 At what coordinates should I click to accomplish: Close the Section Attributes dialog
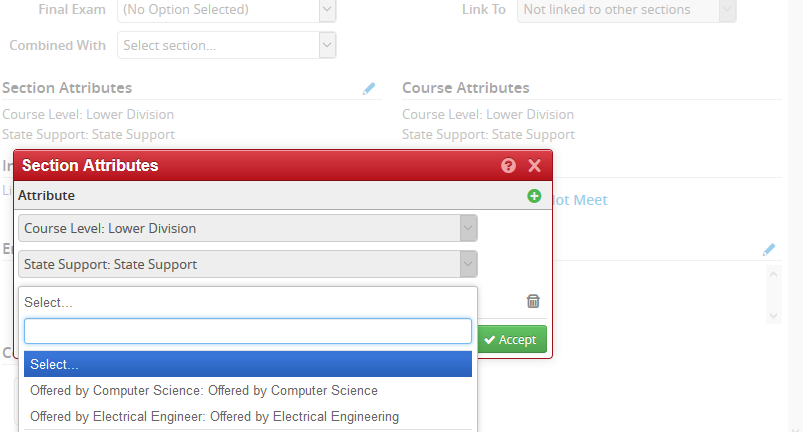coord(535,165)
